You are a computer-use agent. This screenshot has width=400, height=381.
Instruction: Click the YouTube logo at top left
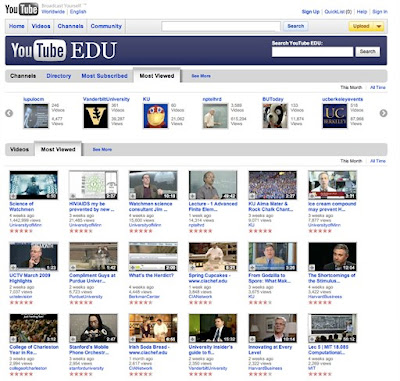[x=22, y=9]
